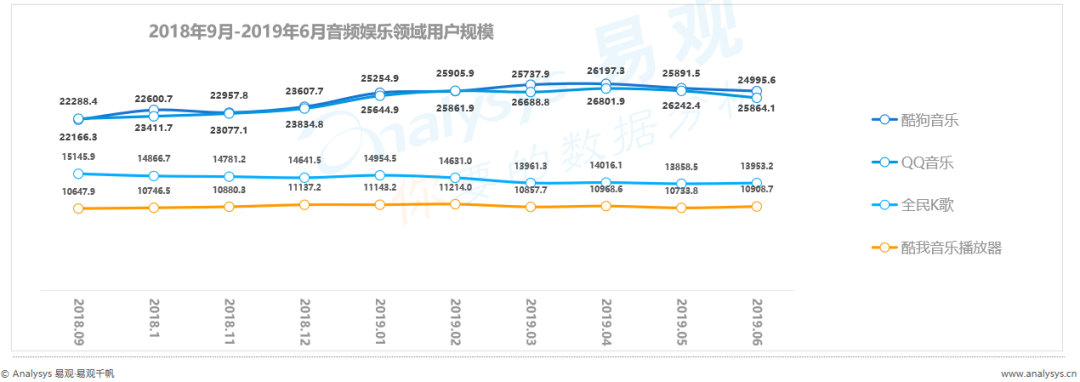
Task: Select the orange data point at 2018.11
Action: [x=229, y=206]
